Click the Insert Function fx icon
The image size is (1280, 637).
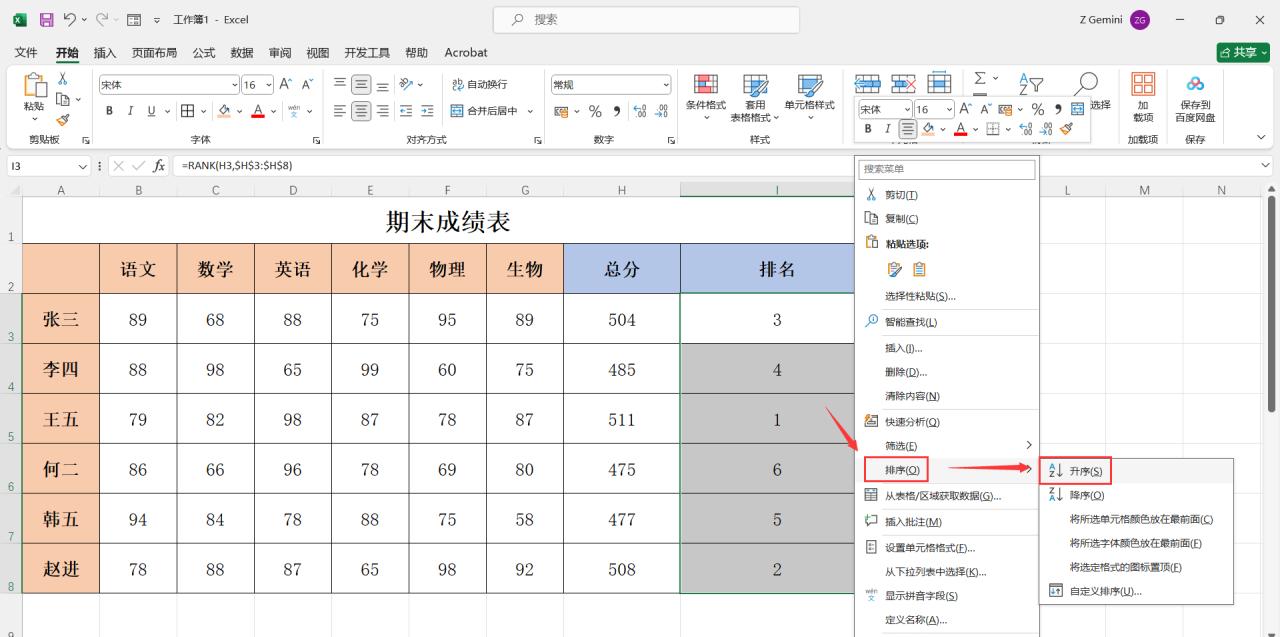[159, 166]
